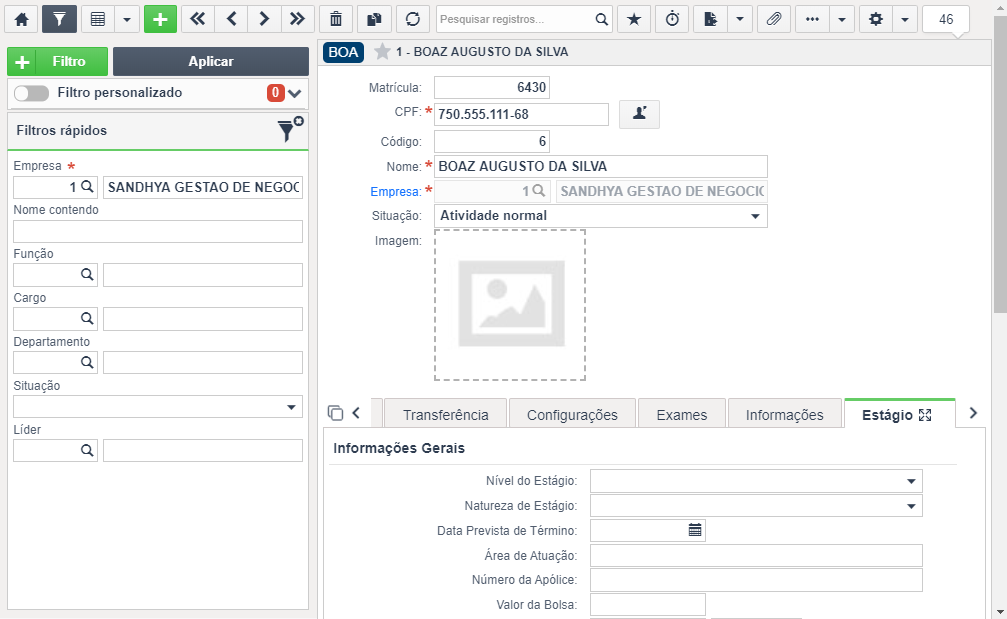Switch to the Transferência tab

pos(446,415)
